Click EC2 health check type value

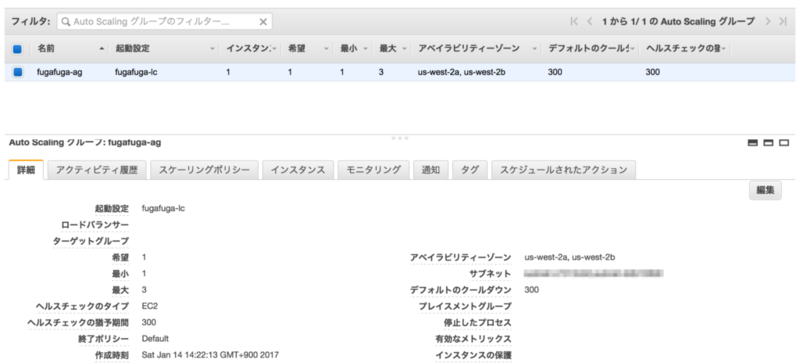click(150, 306)
